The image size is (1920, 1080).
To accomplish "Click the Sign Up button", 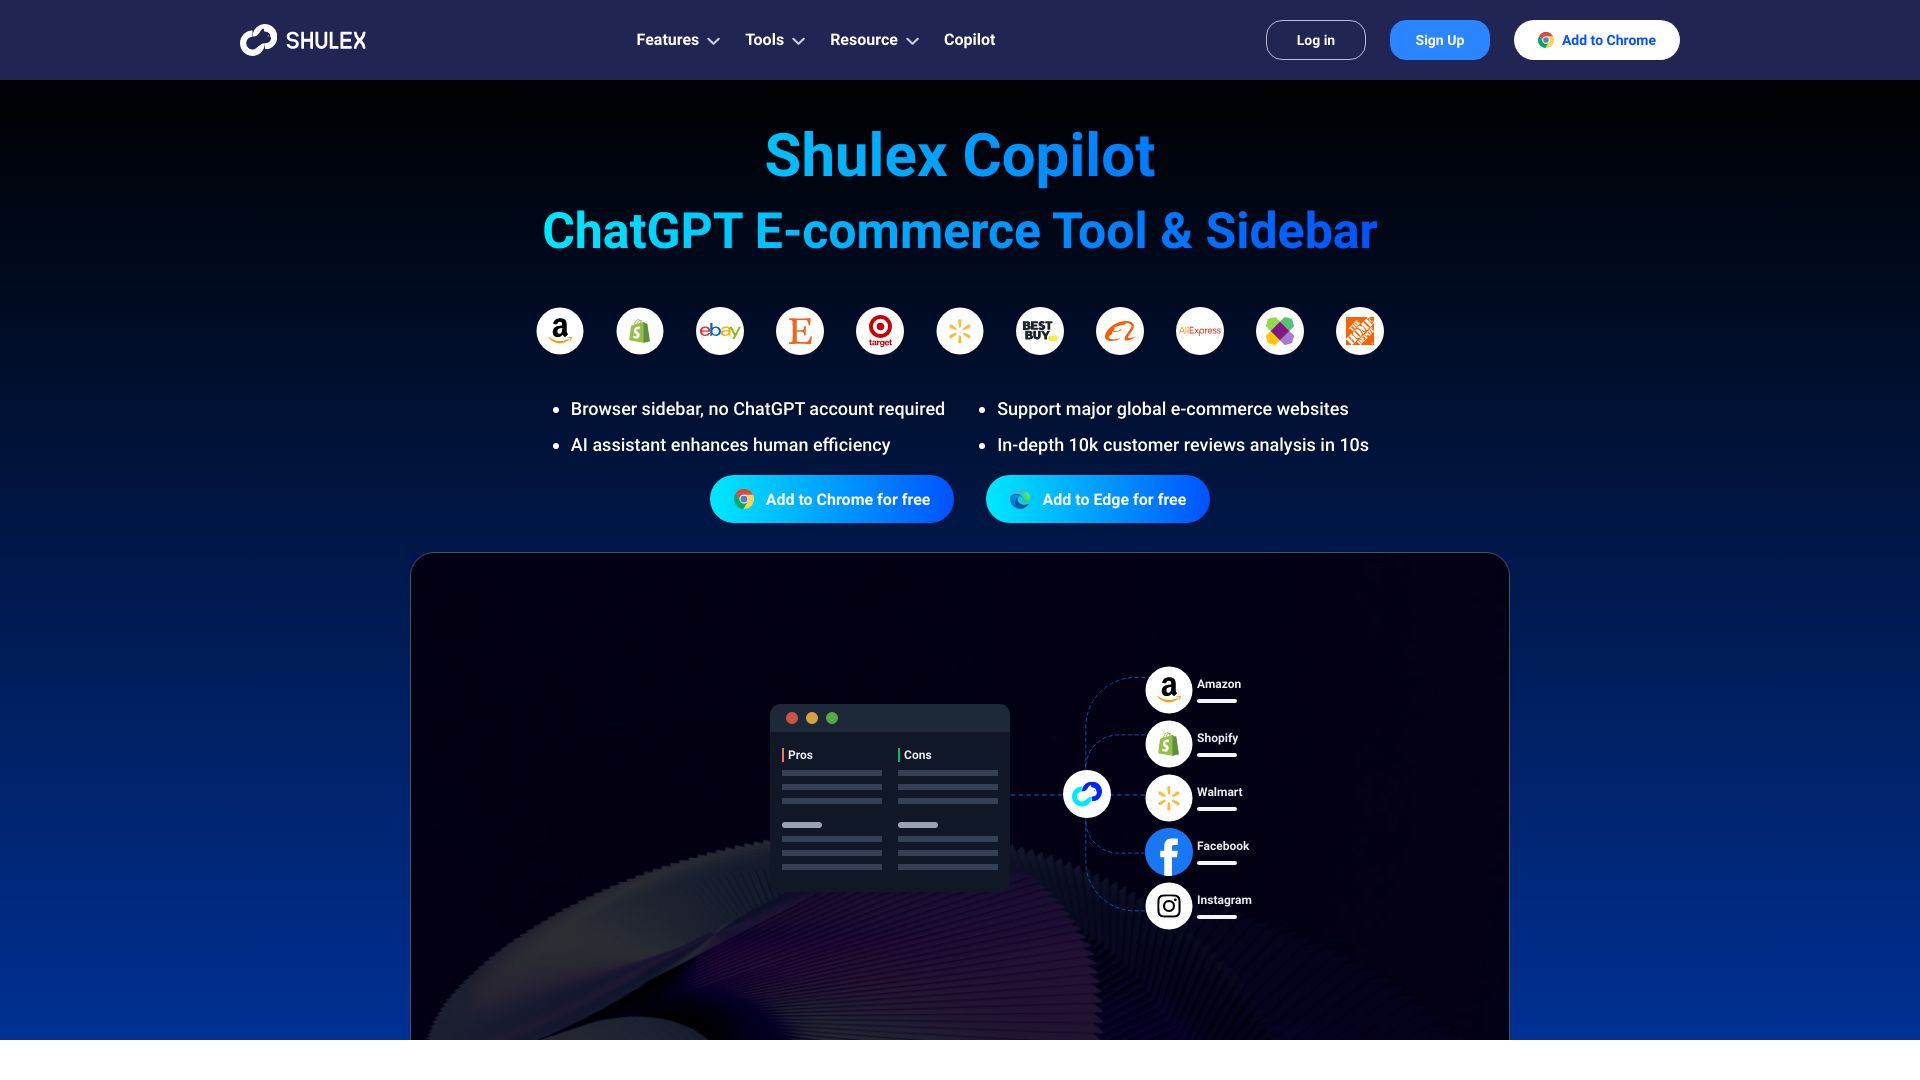I will point(1439,40).
